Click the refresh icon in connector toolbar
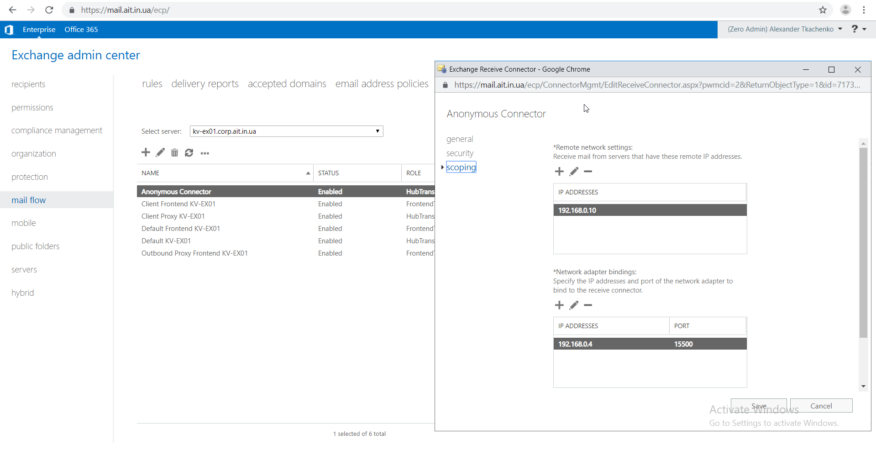The image size is (876, 450). (189, 153)
